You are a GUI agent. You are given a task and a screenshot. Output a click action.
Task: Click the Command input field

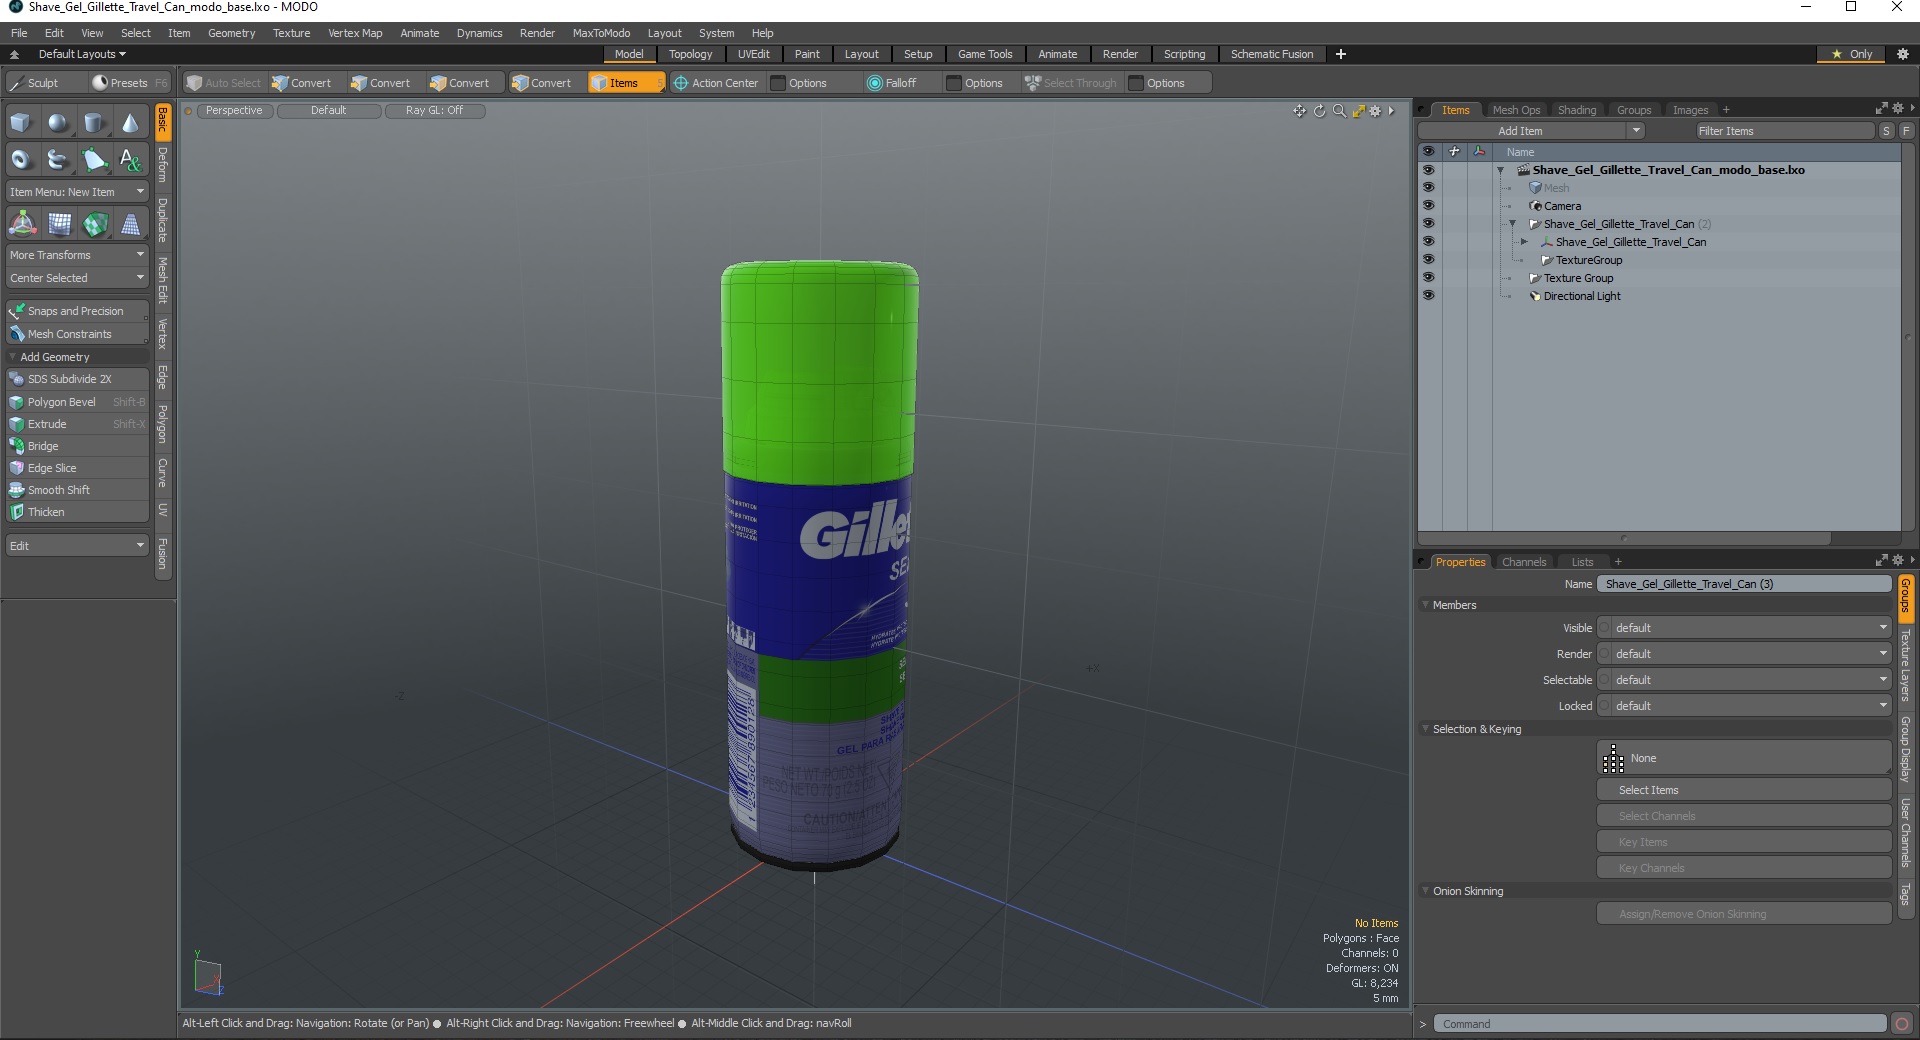[x=1660, y=1024]
